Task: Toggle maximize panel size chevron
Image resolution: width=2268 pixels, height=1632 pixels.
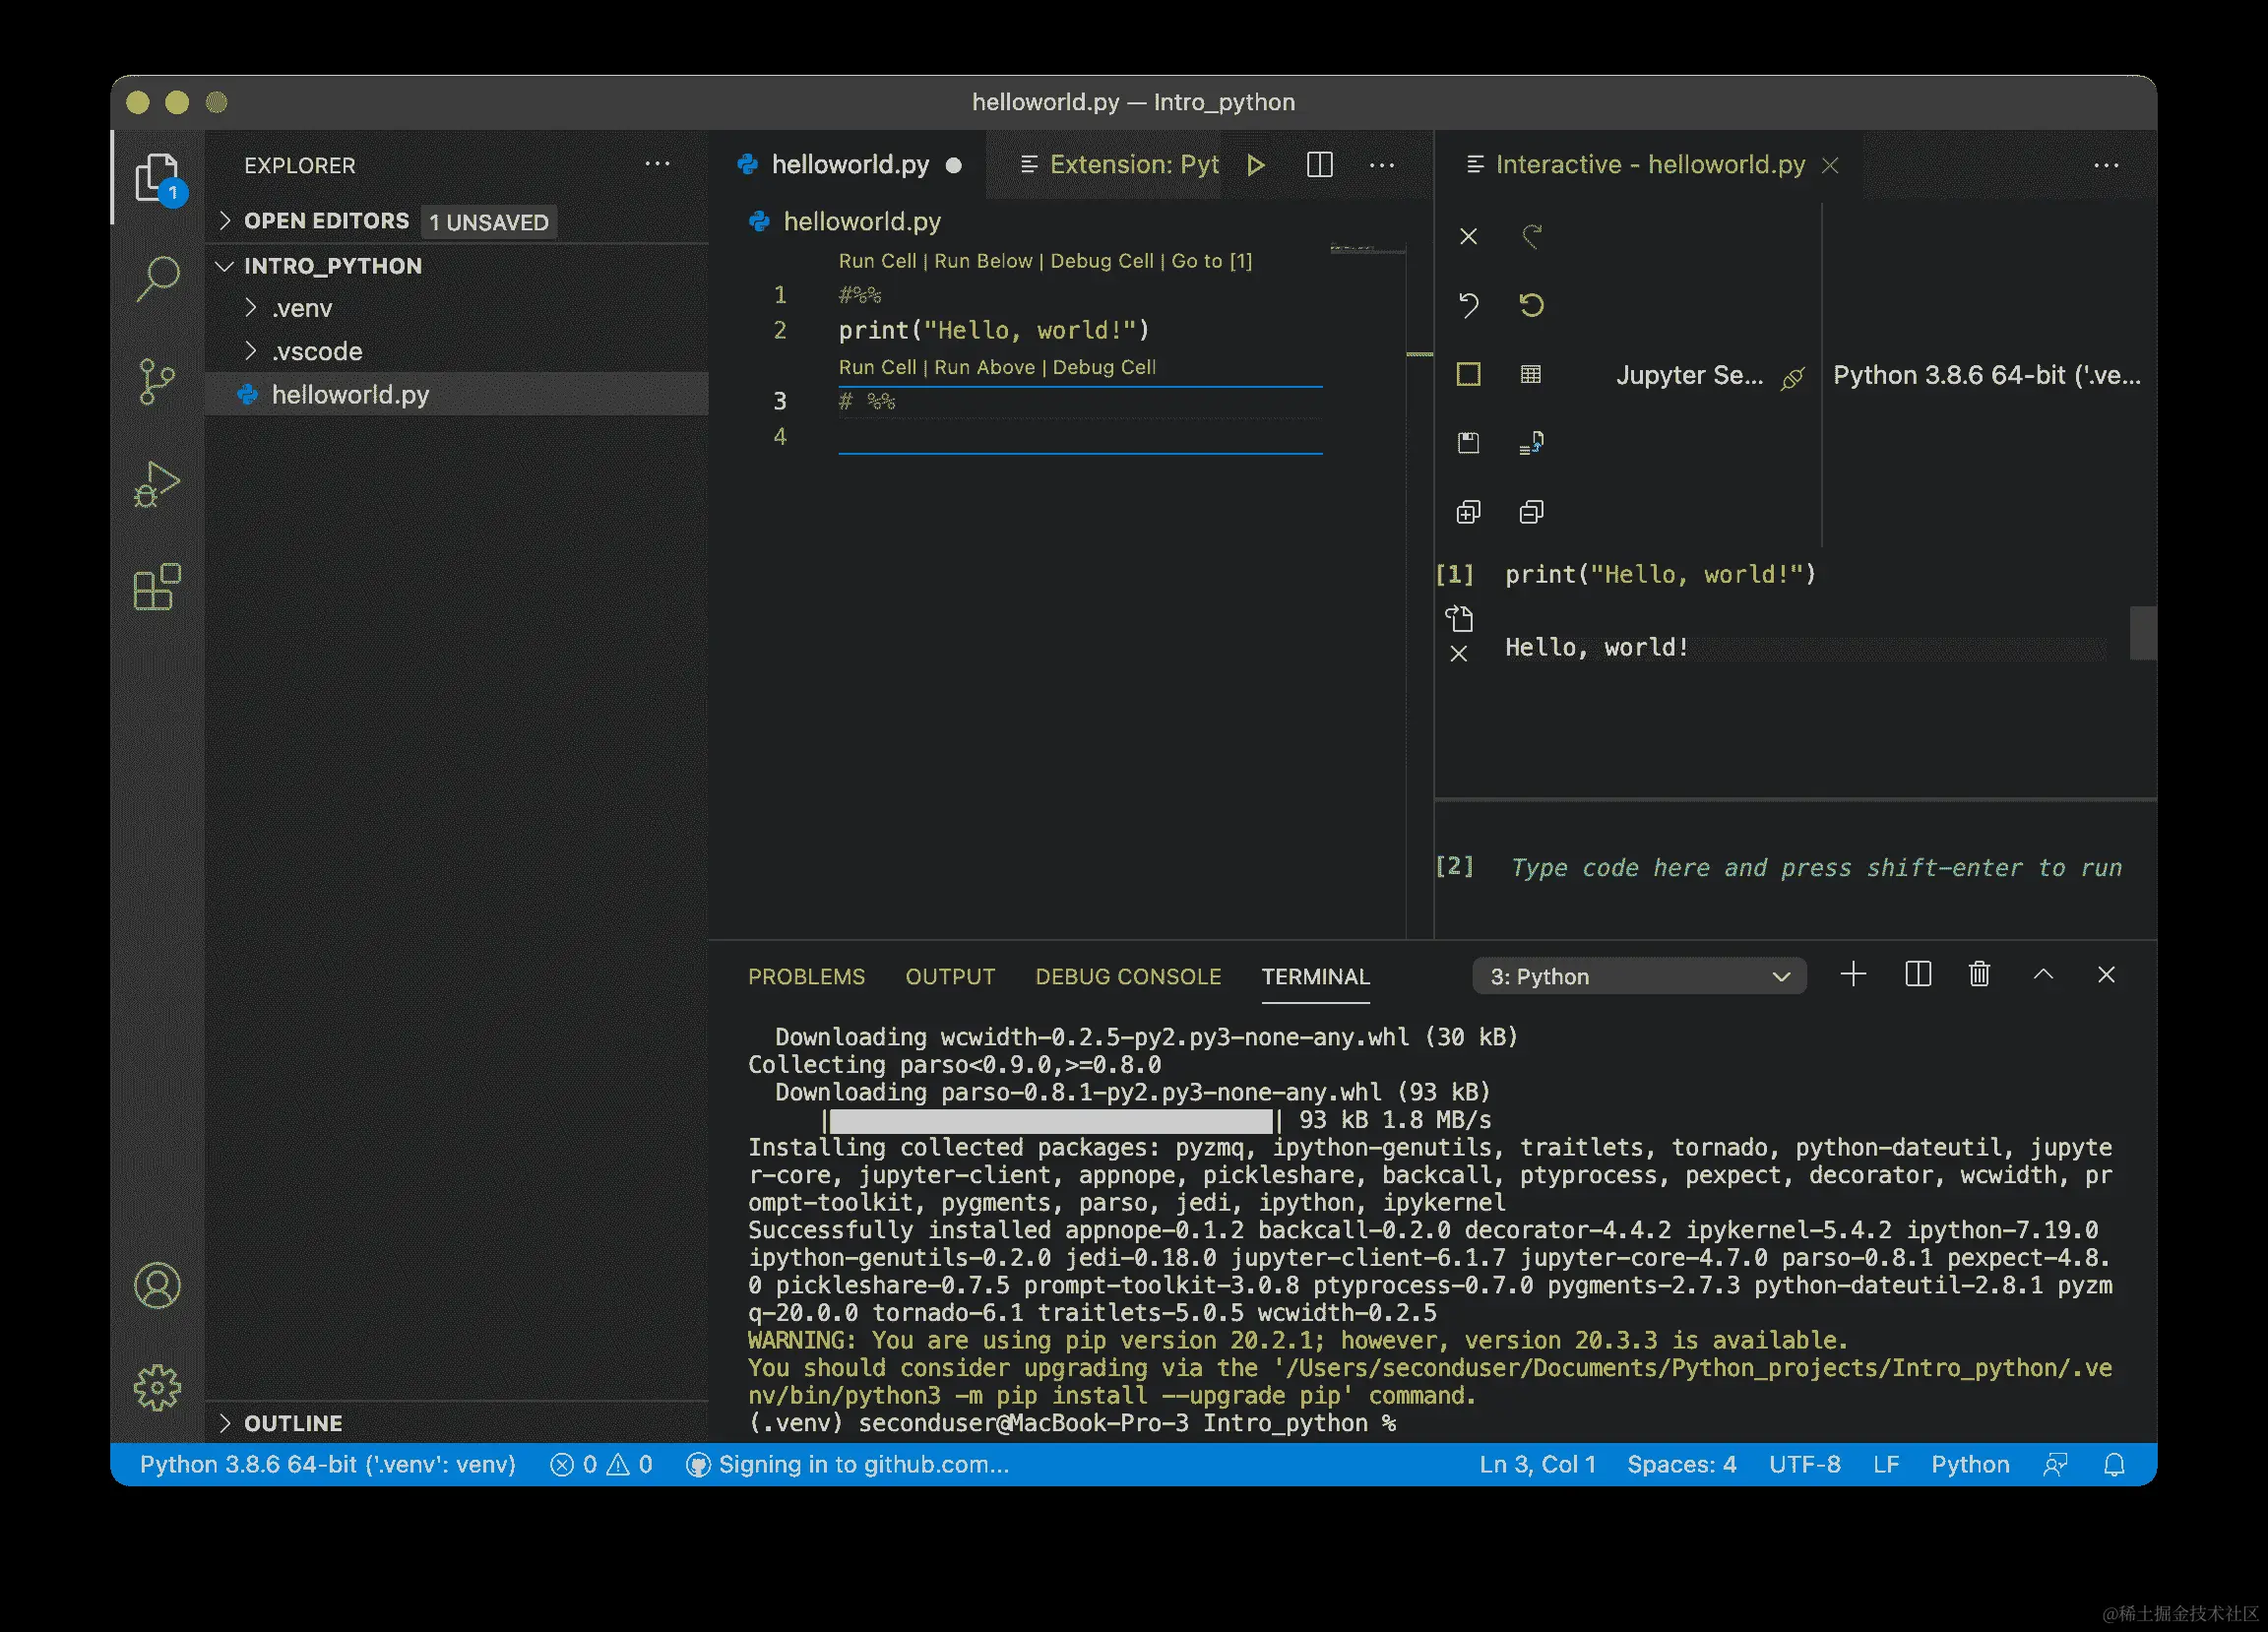Action: coord(2043,975)
